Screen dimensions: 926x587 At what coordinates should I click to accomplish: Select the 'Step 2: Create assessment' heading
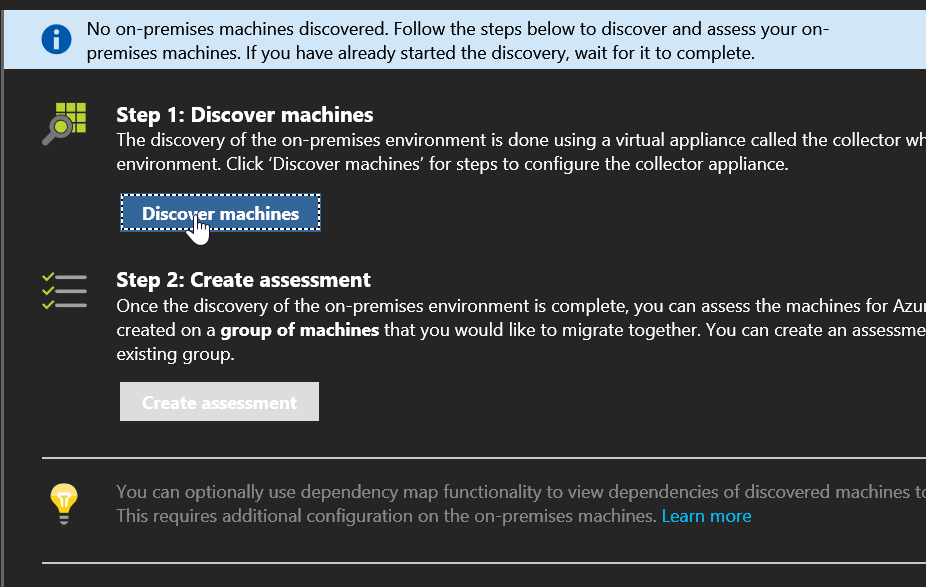coord(243,280)
